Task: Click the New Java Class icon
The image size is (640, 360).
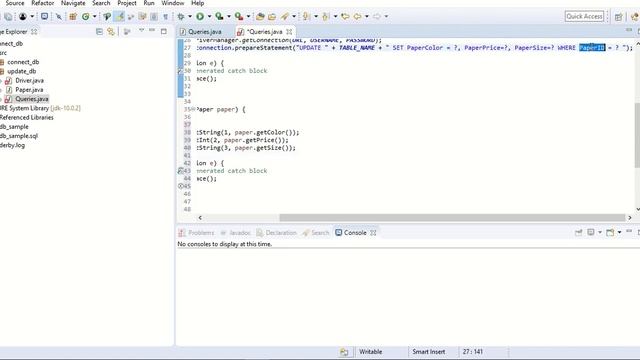Action: point(85,16)
